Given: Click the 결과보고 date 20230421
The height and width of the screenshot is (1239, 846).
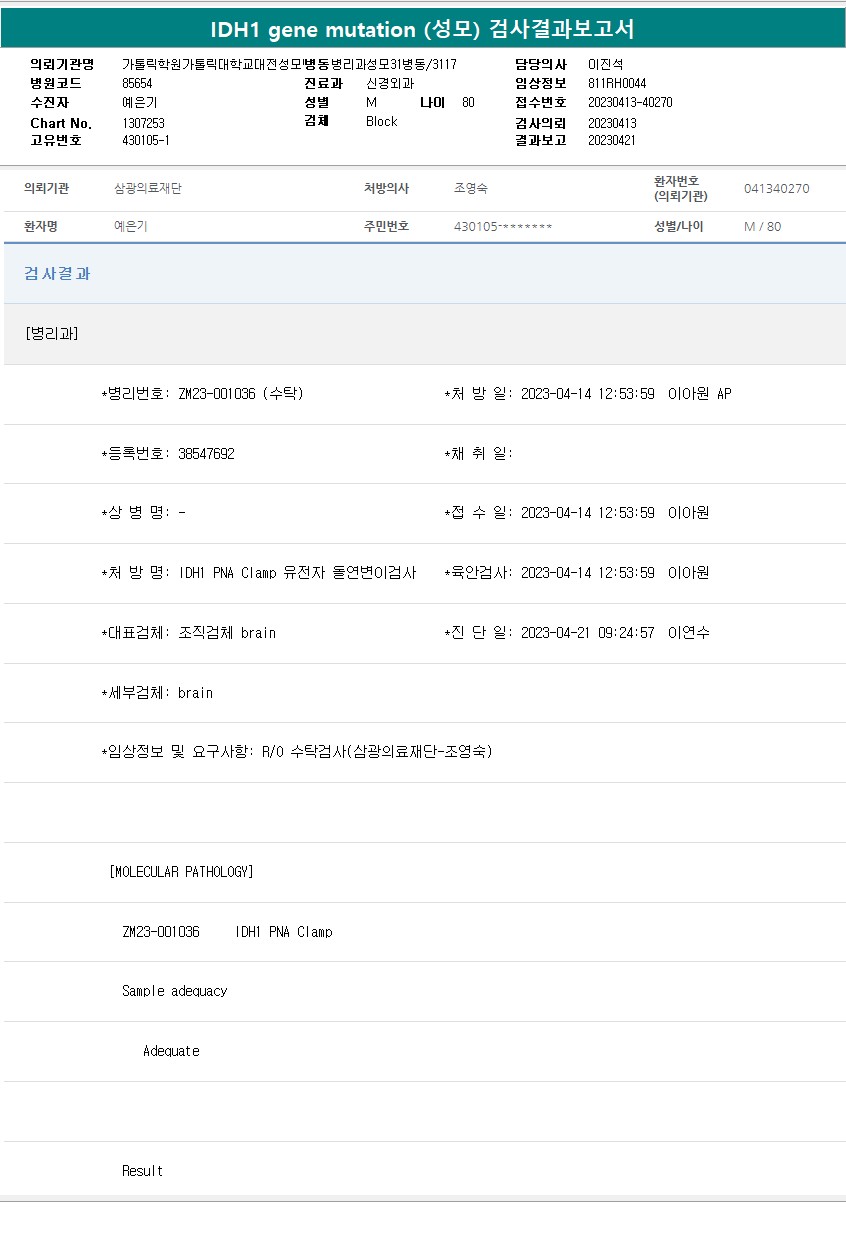Looking at the screenshot, I should click(612, 140).
